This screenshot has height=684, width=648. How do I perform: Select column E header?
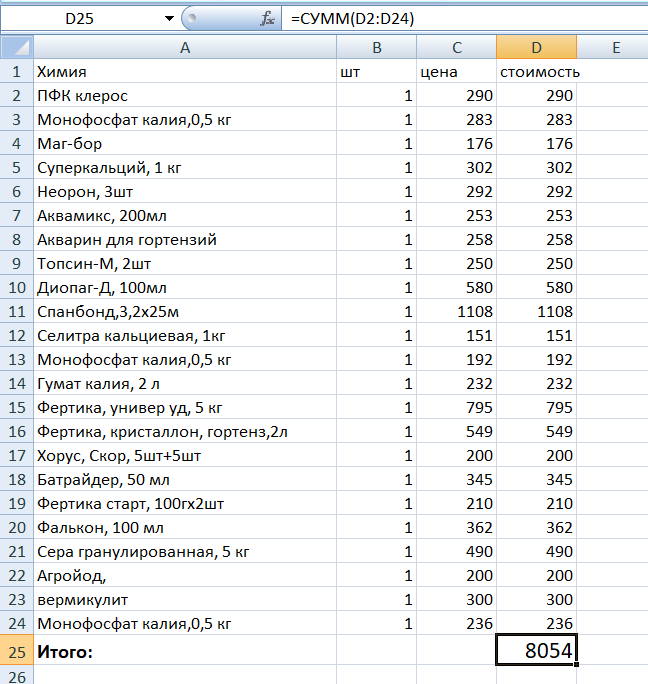click(x=612, y=47)
